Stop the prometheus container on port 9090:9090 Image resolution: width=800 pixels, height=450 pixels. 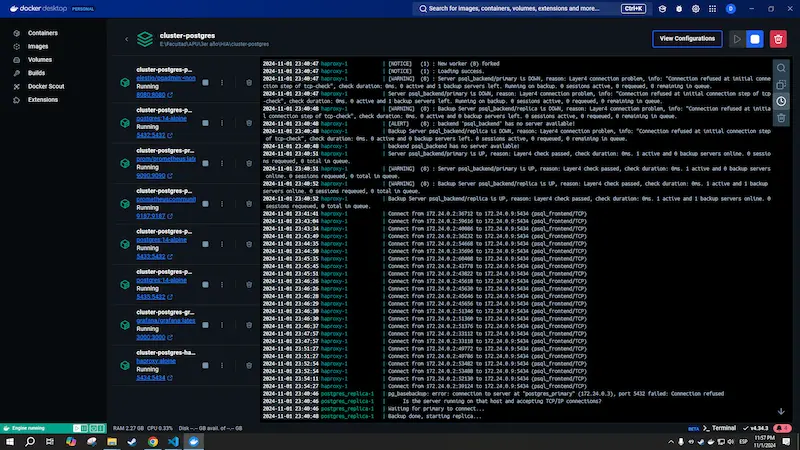205,163
